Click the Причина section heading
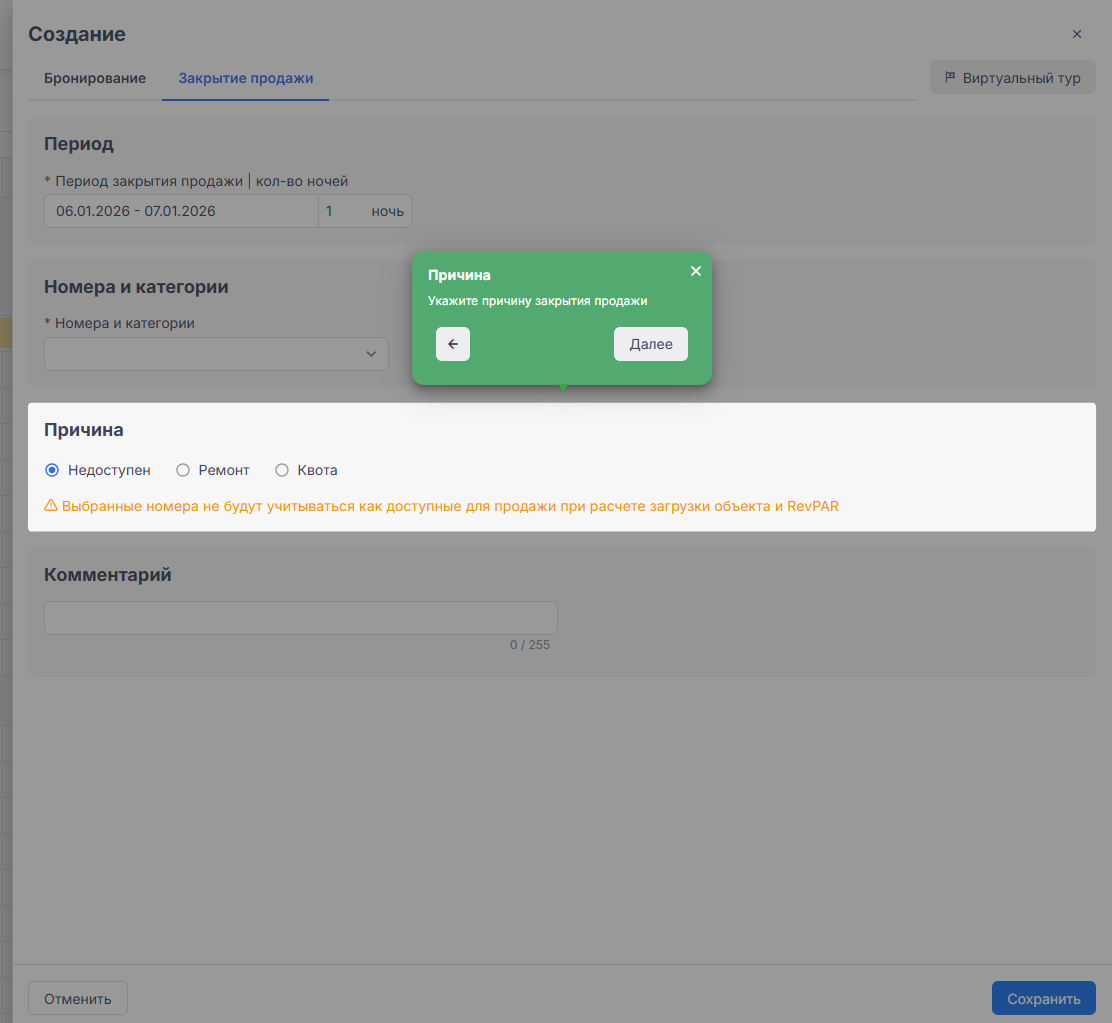Image resolution: width=1112 pixels, height=1023 pixels. (x=84, y=430)
